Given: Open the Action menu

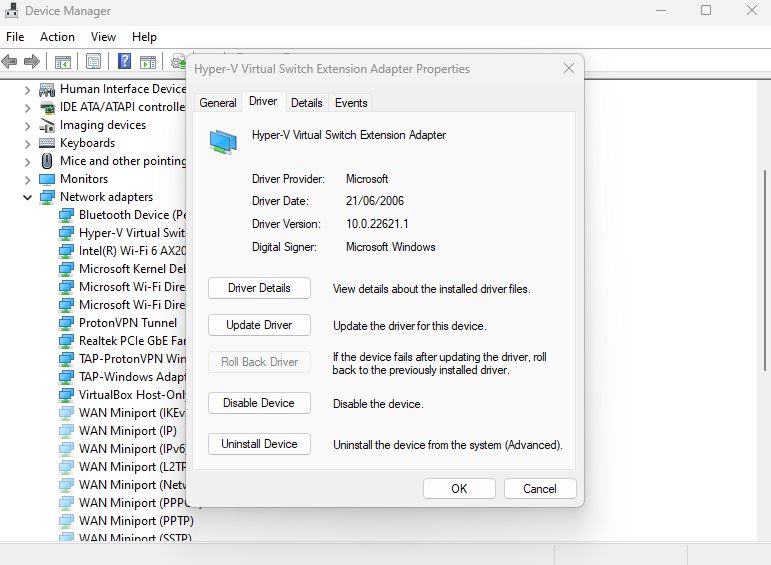Looking at the screenshot, I should coord(58,37).
